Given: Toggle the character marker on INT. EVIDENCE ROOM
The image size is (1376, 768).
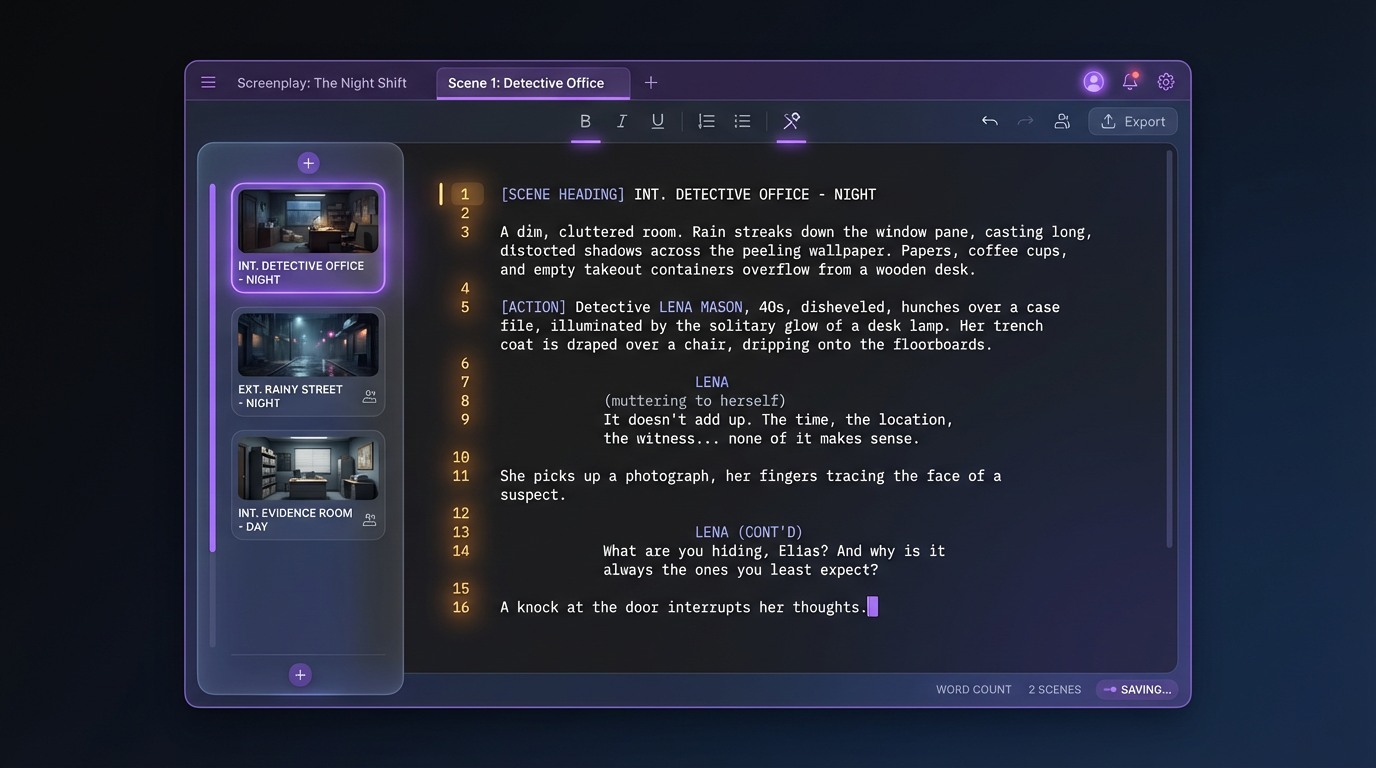Looking at the screenshot, I should pos(370,519).
